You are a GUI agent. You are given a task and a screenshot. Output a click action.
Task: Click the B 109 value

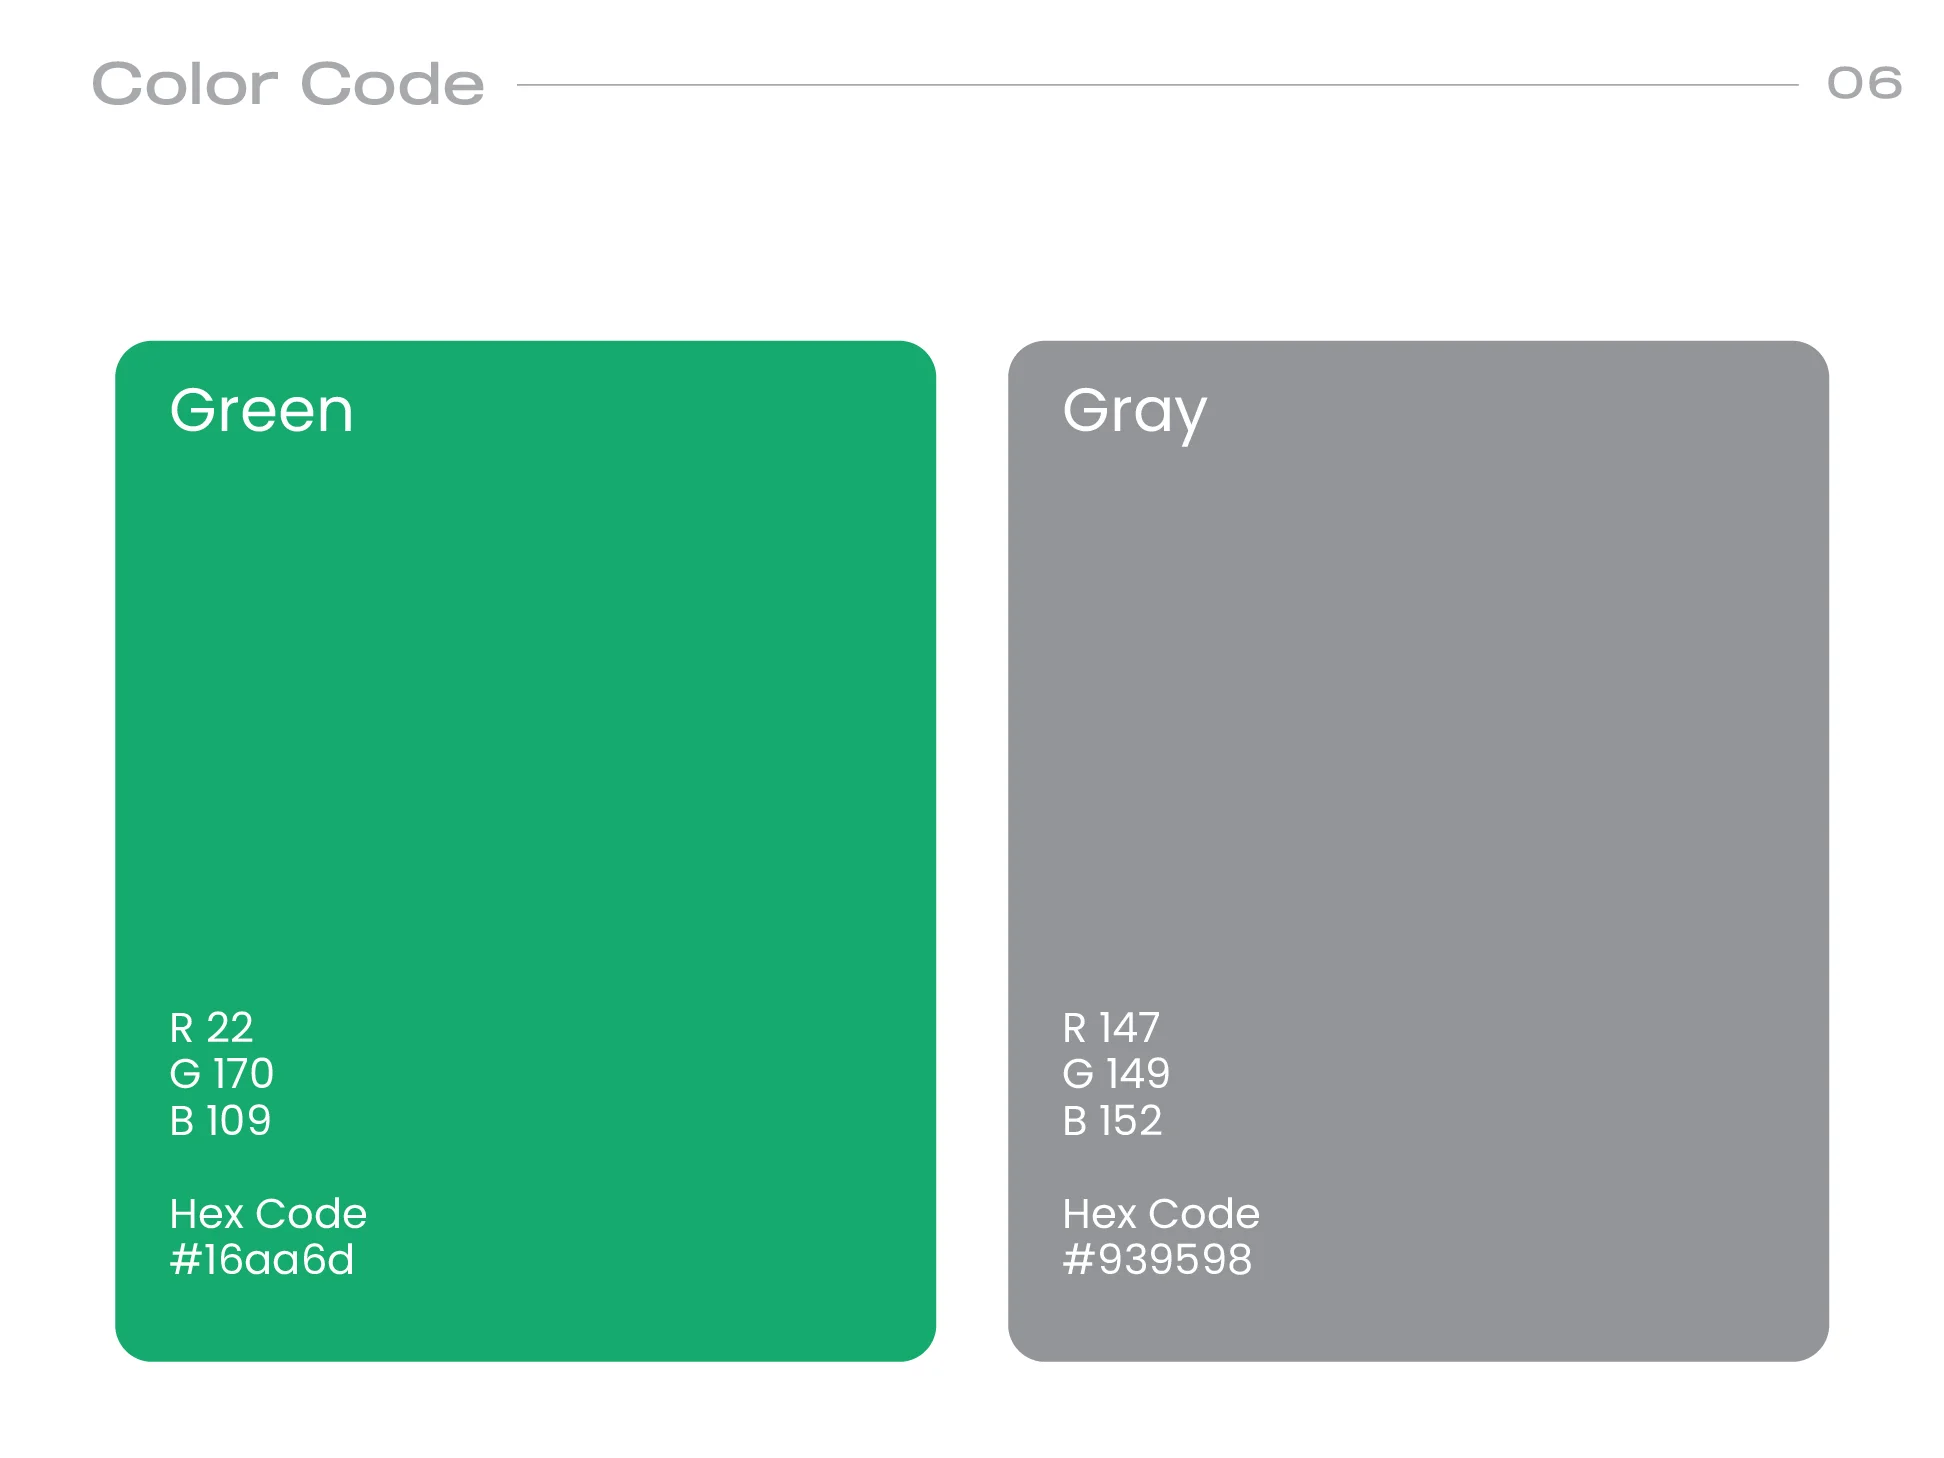coord(220,1121)
